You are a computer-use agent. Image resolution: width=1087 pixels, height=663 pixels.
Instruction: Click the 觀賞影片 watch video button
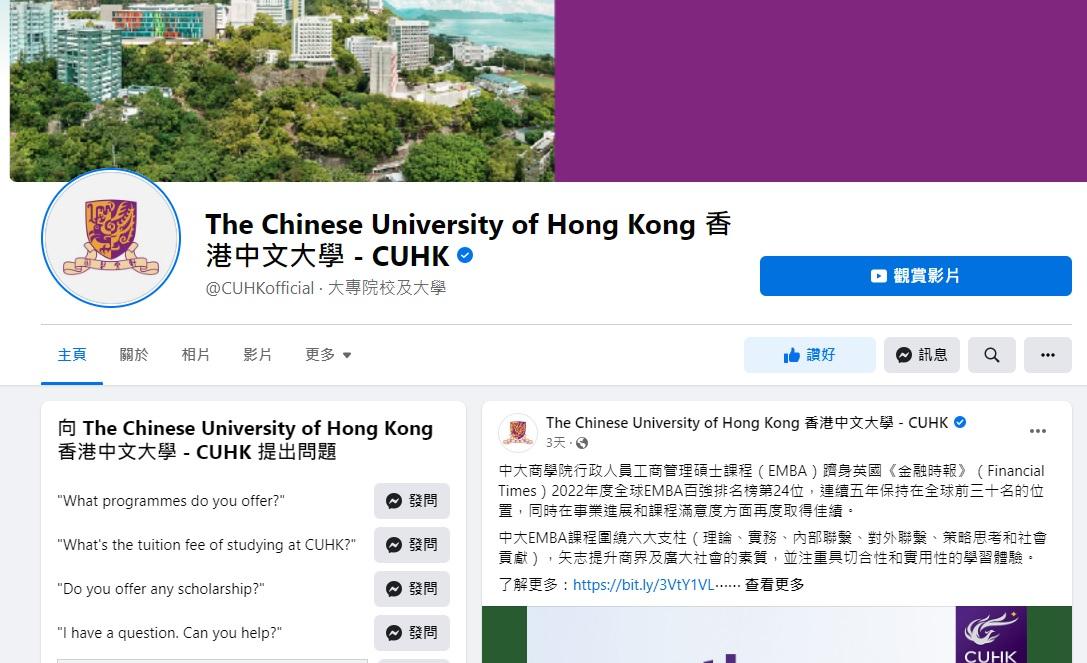[915, 276]
